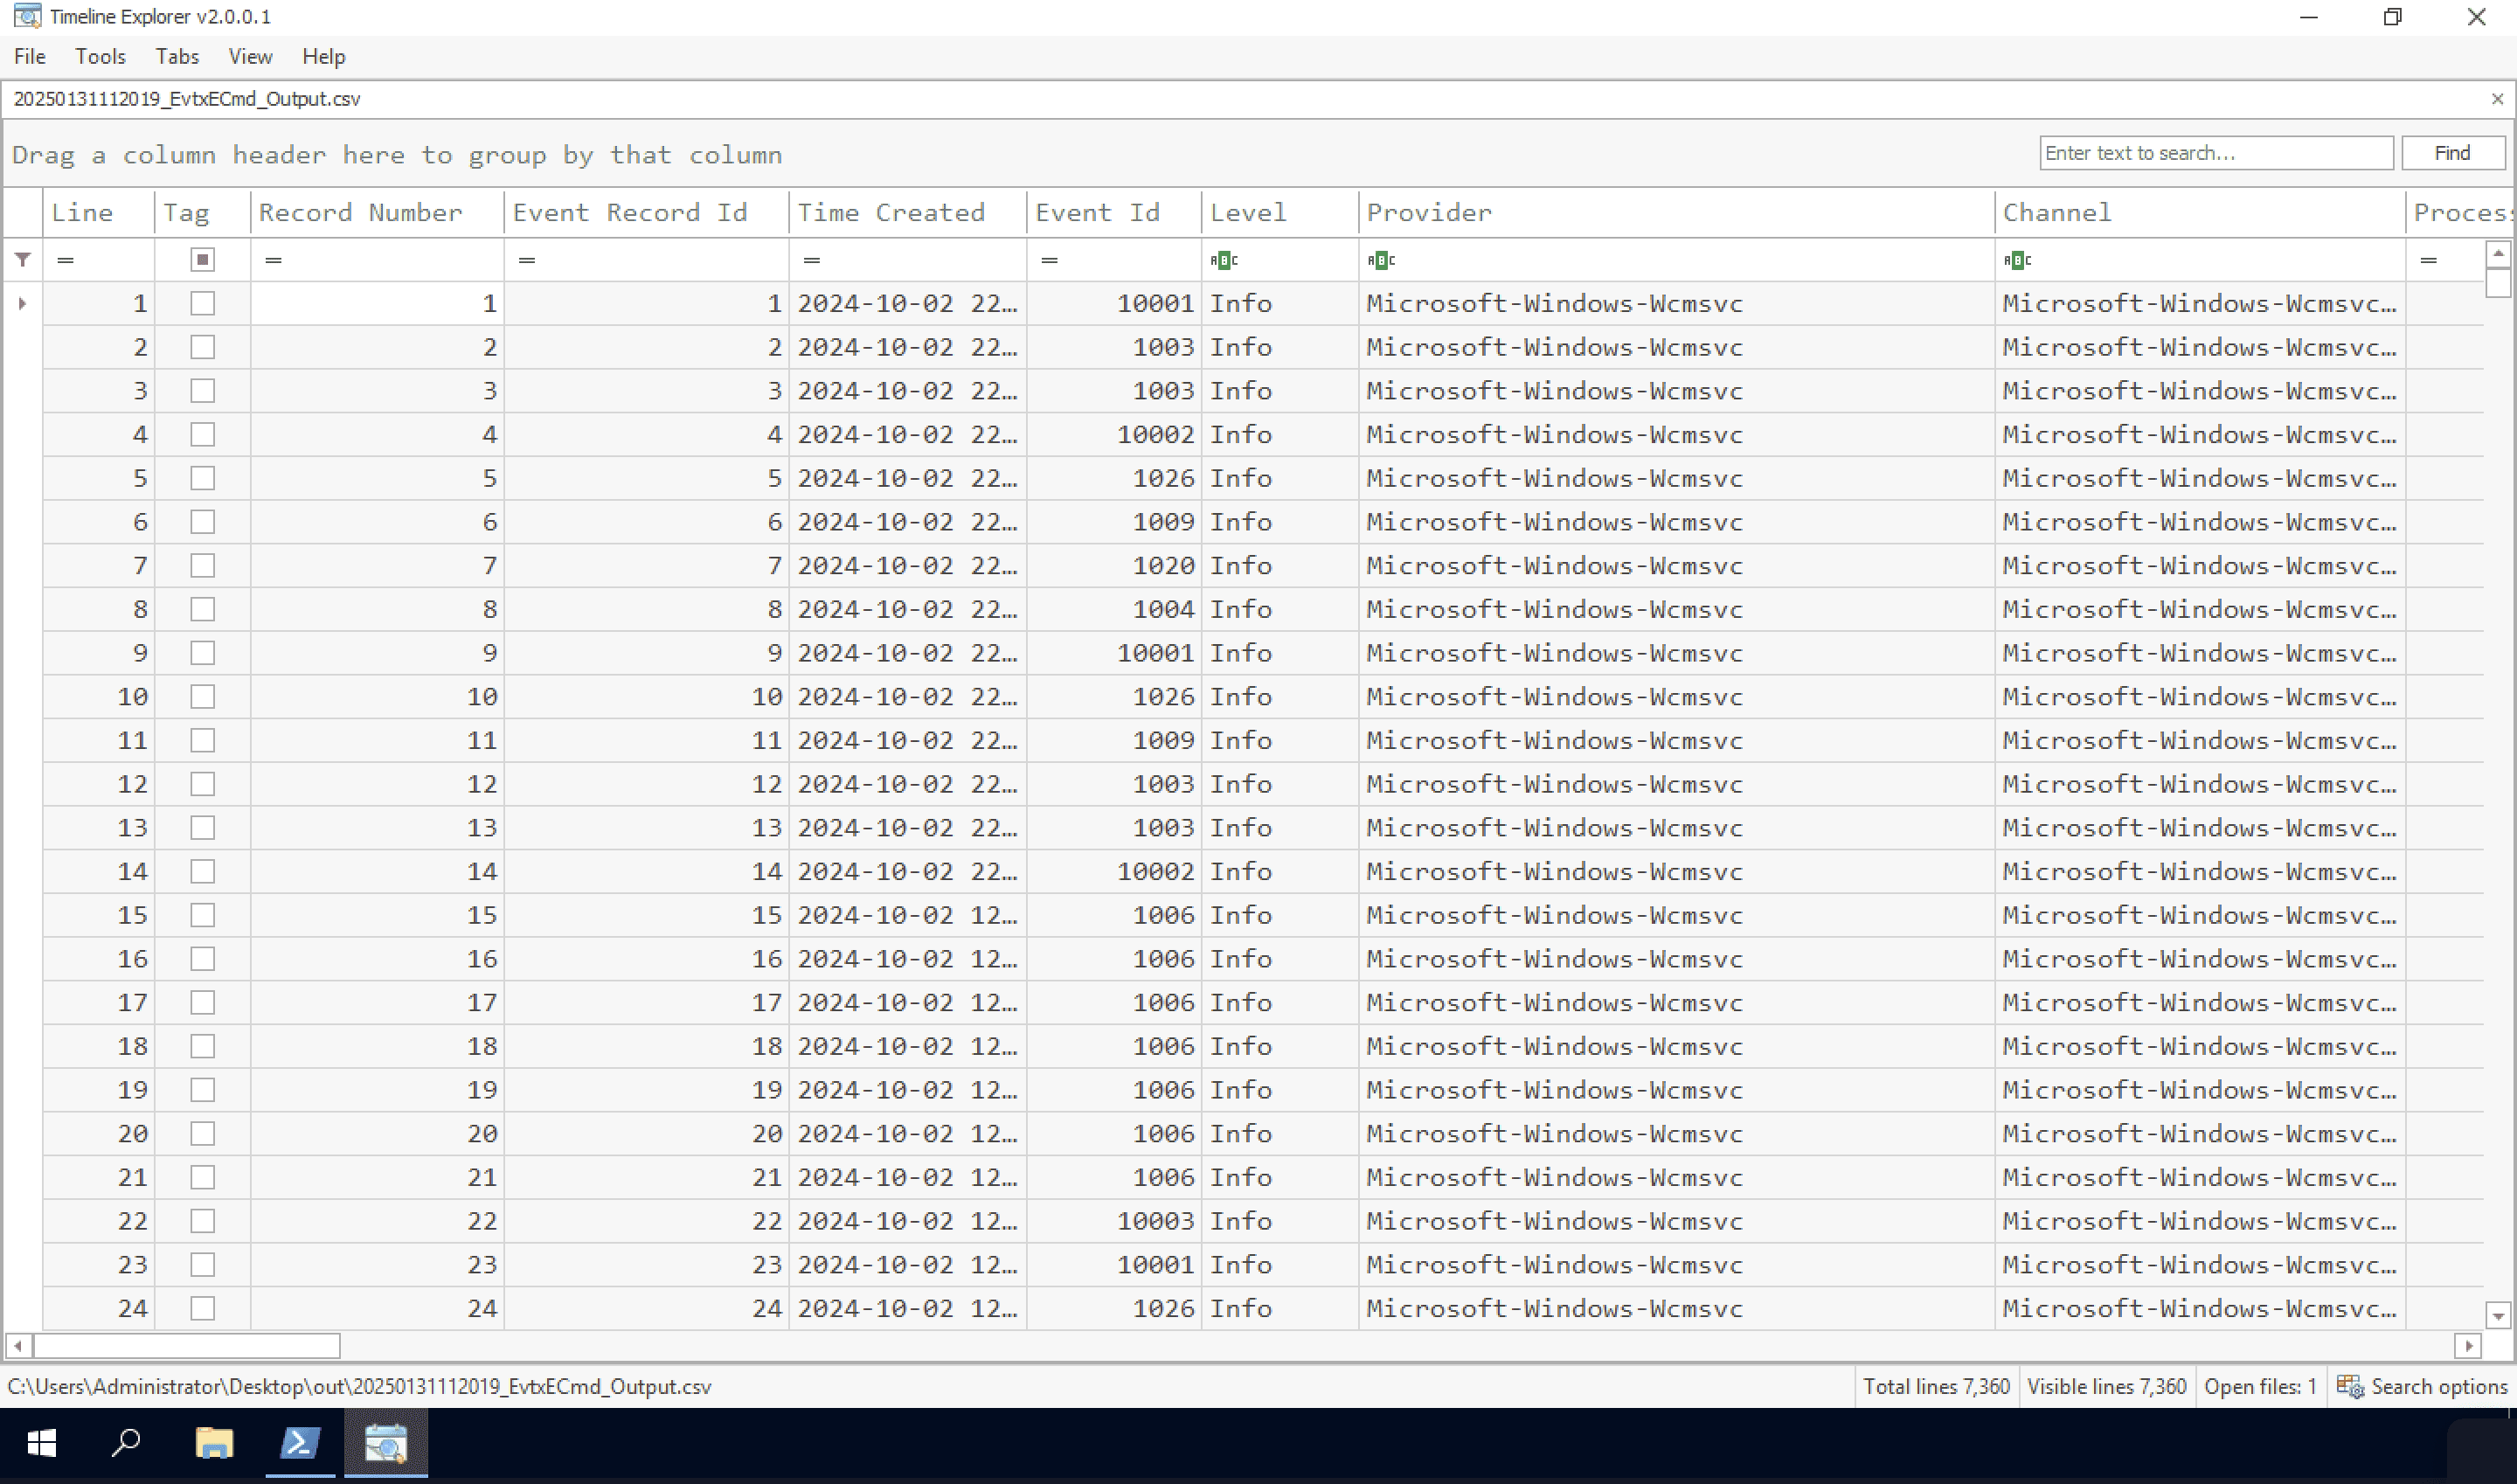Click the Tag column filter checkbox
Image resolution: width=2517 pixels, height=1484 pixels.
[203, 260]
